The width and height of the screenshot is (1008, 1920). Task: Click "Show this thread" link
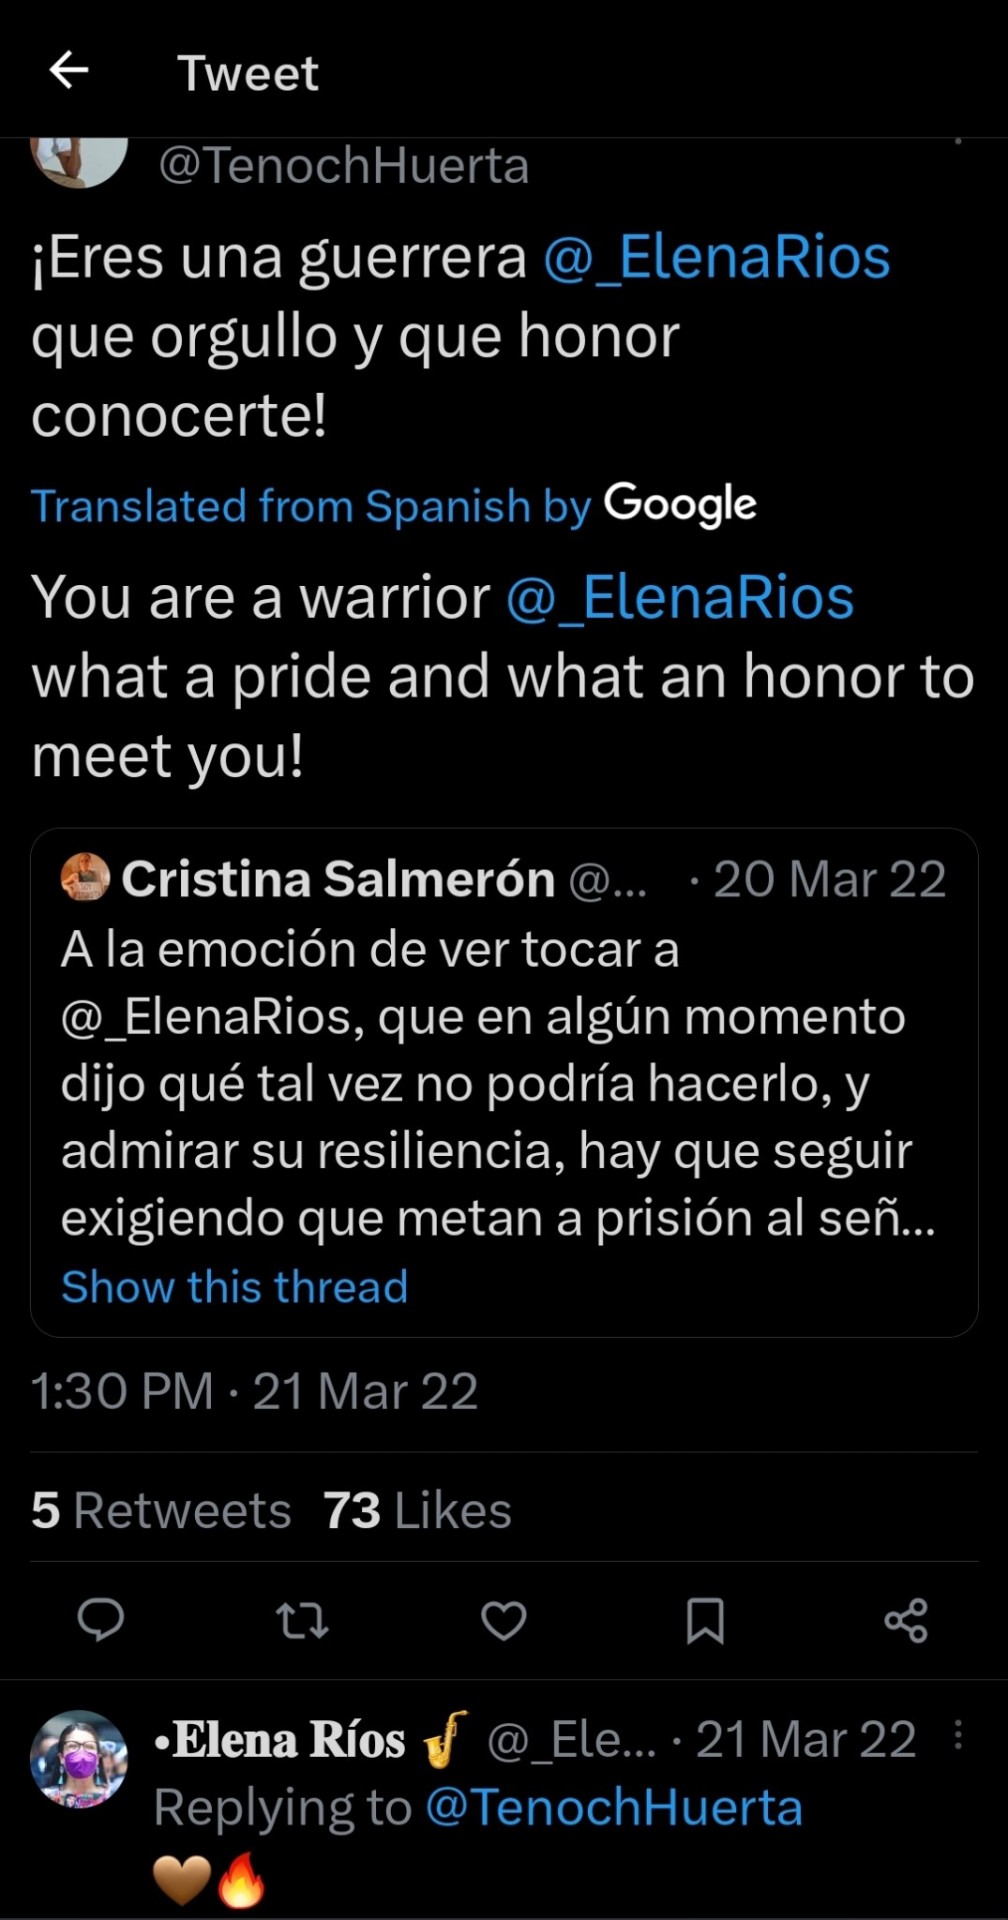point(235,1286)
